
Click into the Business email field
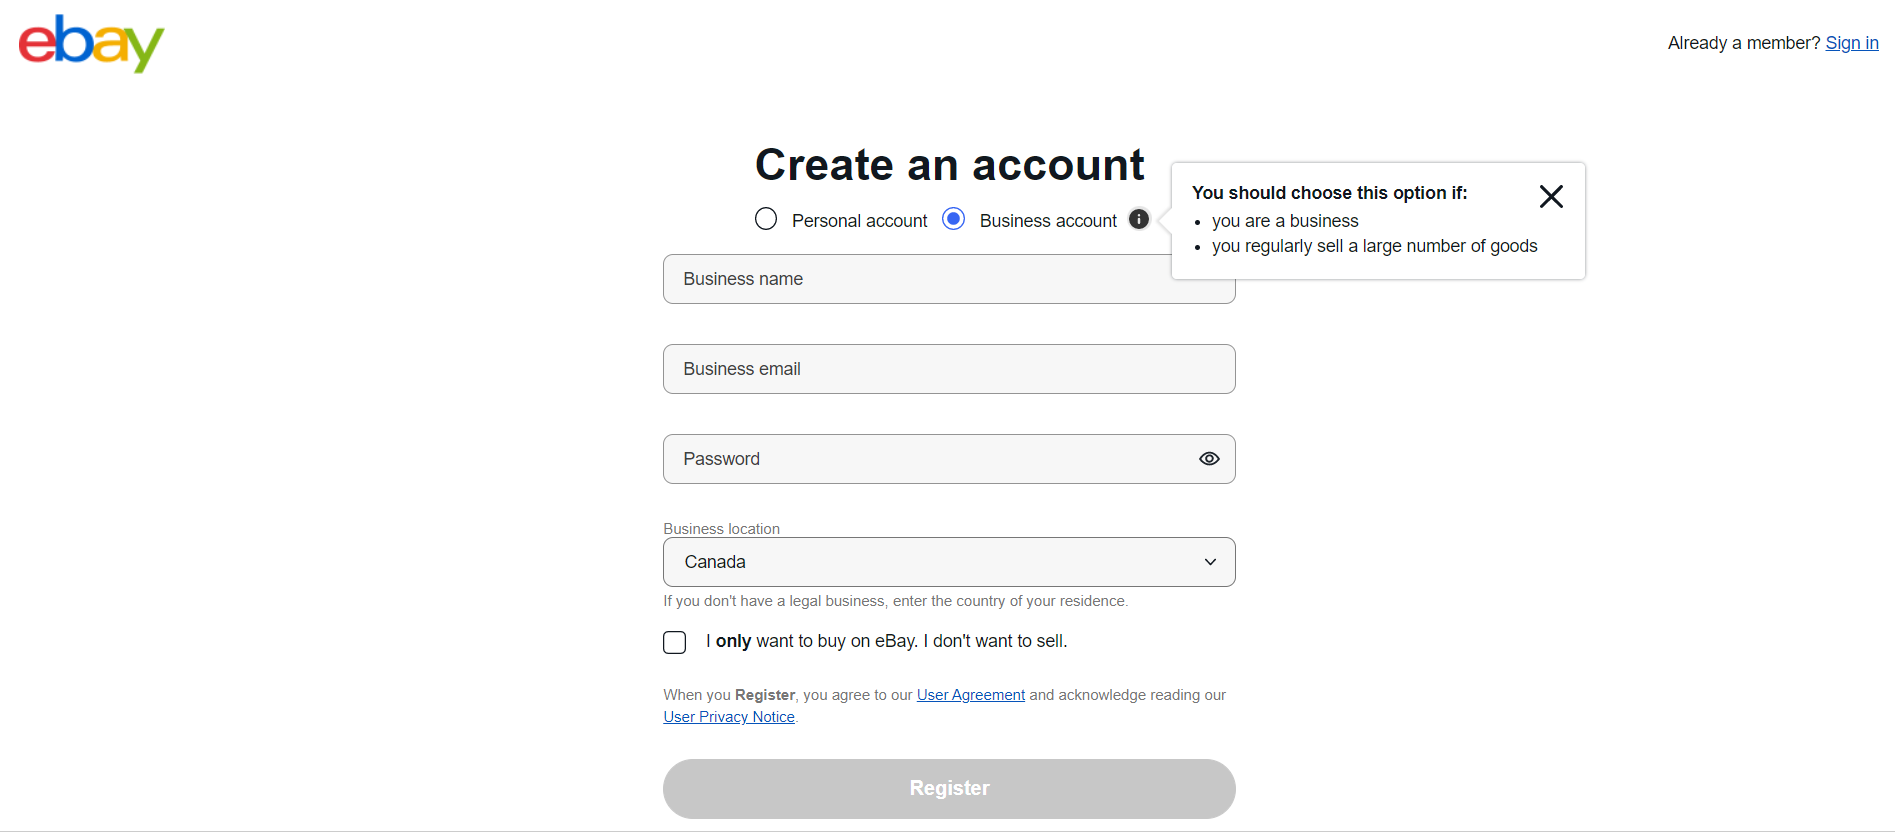pyautogui.click(x=948, y=369)
